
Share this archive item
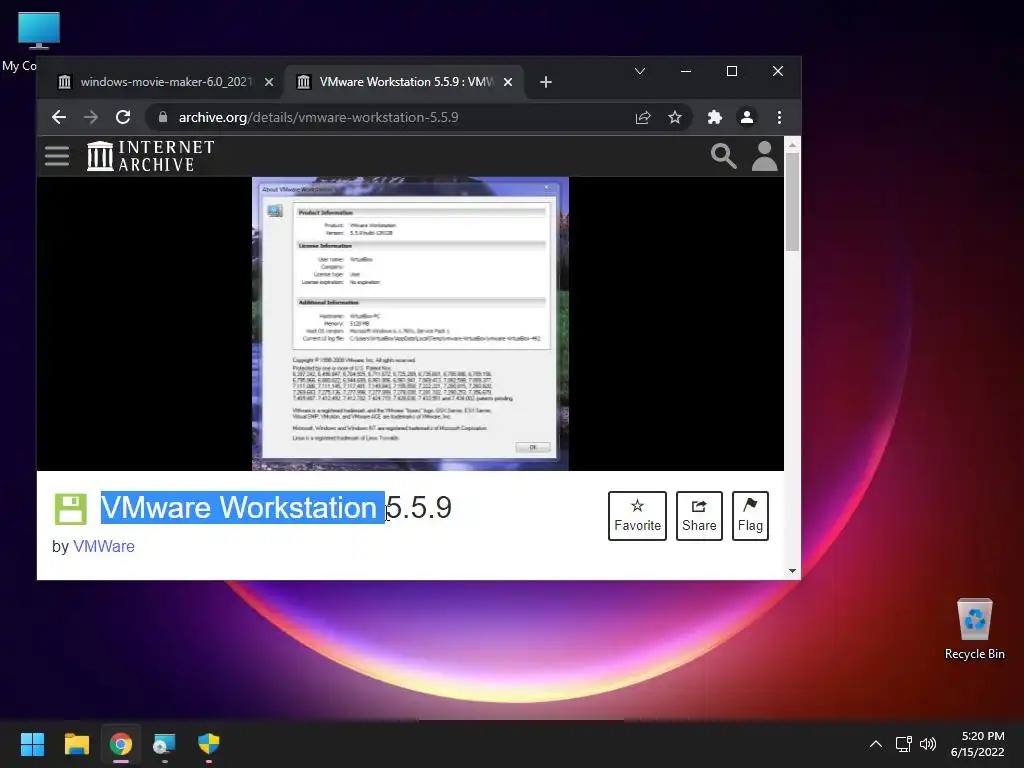click(x=699, y=516)
